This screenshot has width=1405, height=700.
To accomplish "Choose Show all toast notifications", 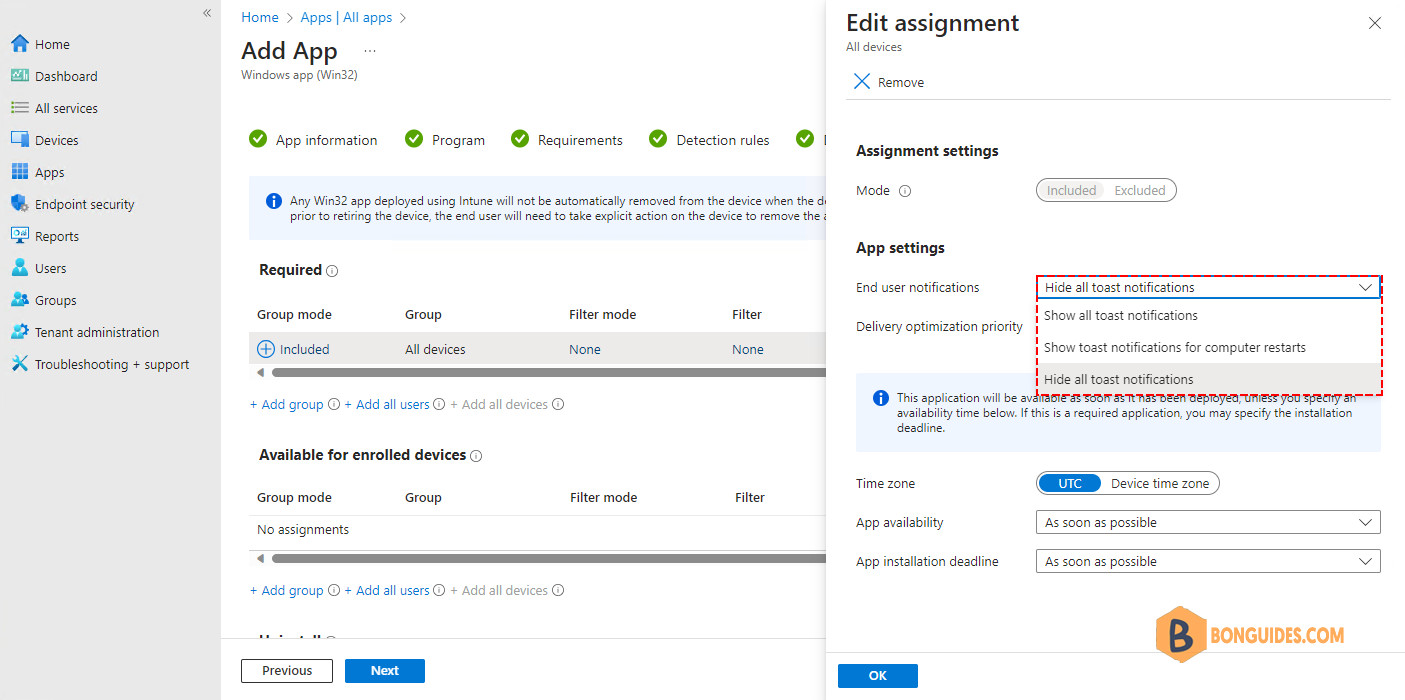I will (1208, 315).
